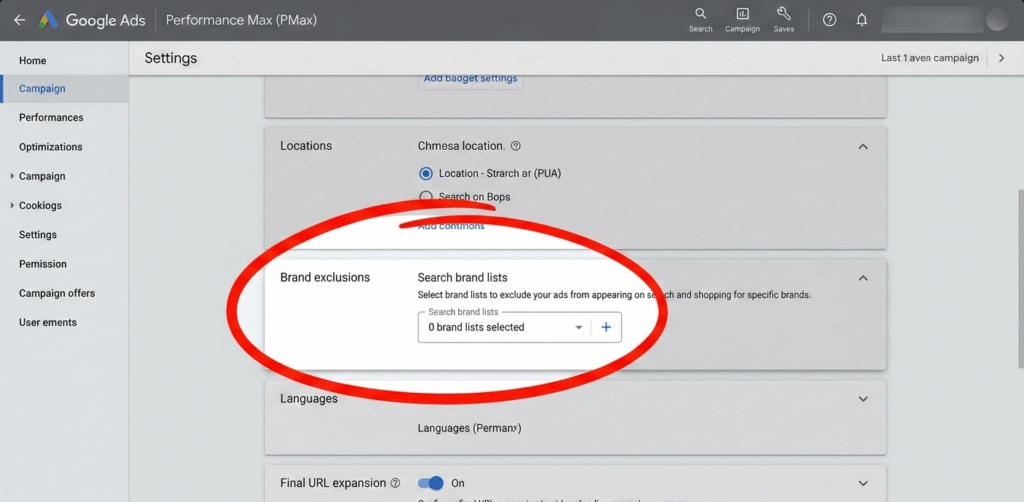Click the plus icon beside brand lists
Image resolution: width=1024 pixels, height=502 pixels.
[606, 327]
